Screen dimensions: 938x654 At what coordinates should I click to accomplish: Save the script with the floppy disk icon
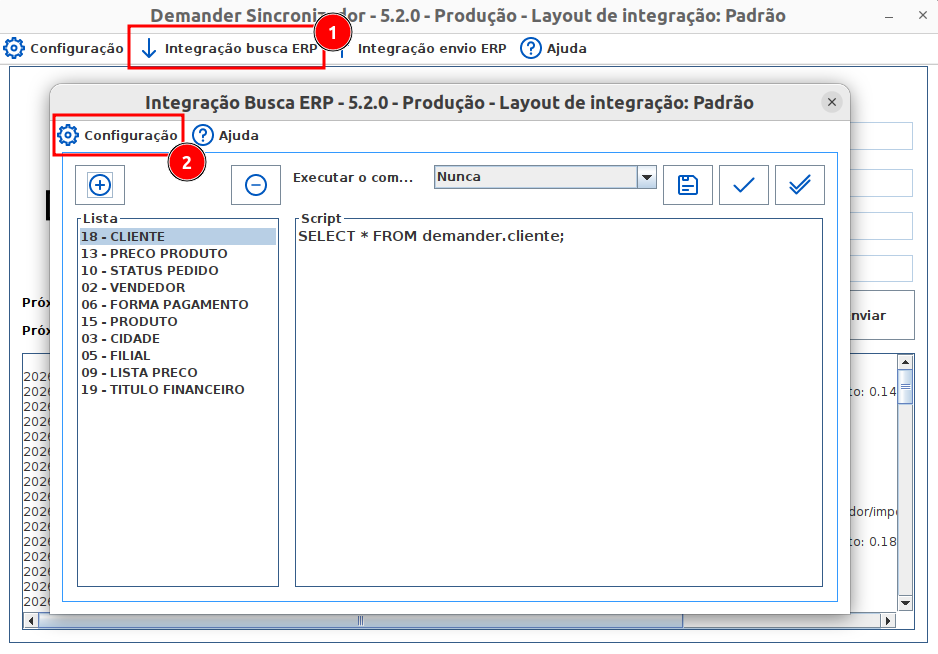pyautogui.click(x=688, y=185)
